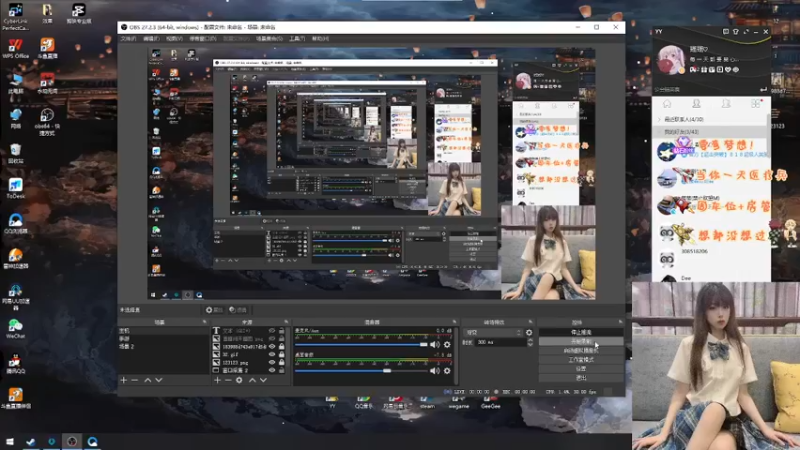Open desktop audio channel gear settings

447,371
